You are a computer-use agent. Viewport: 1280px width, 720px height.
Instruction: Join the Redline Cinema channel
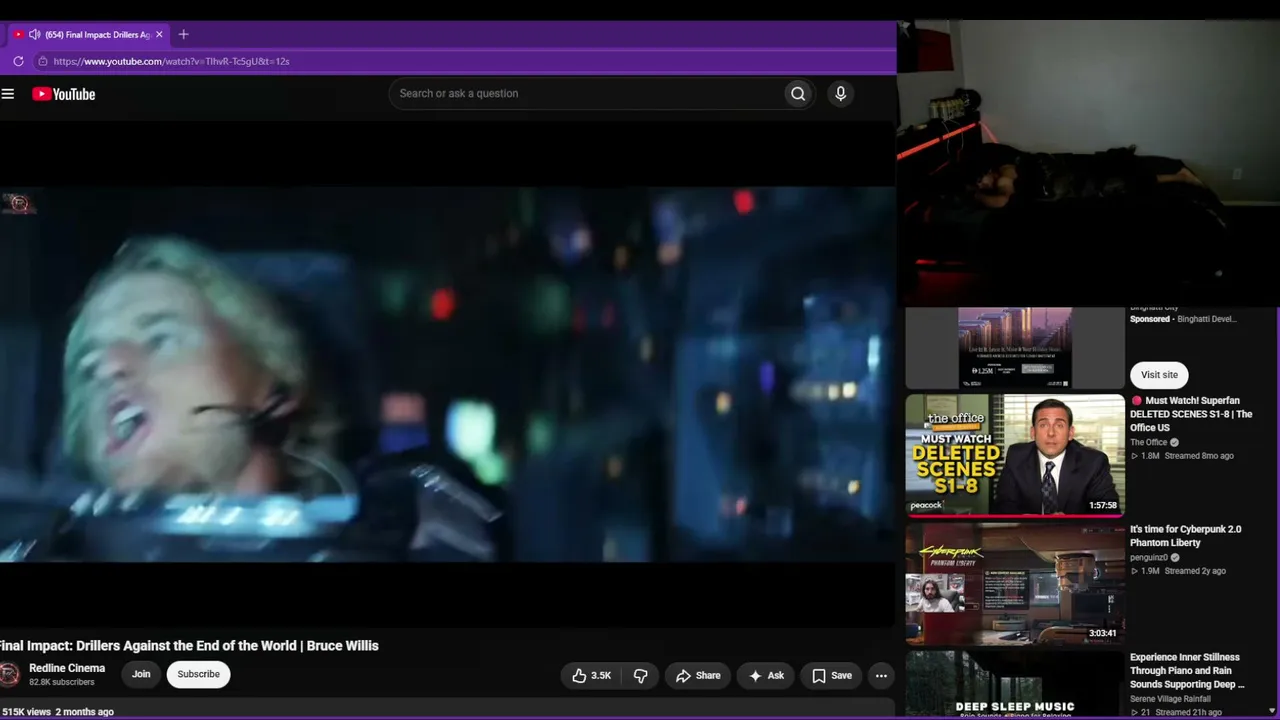pyautogui.click(x=141, y=674)
